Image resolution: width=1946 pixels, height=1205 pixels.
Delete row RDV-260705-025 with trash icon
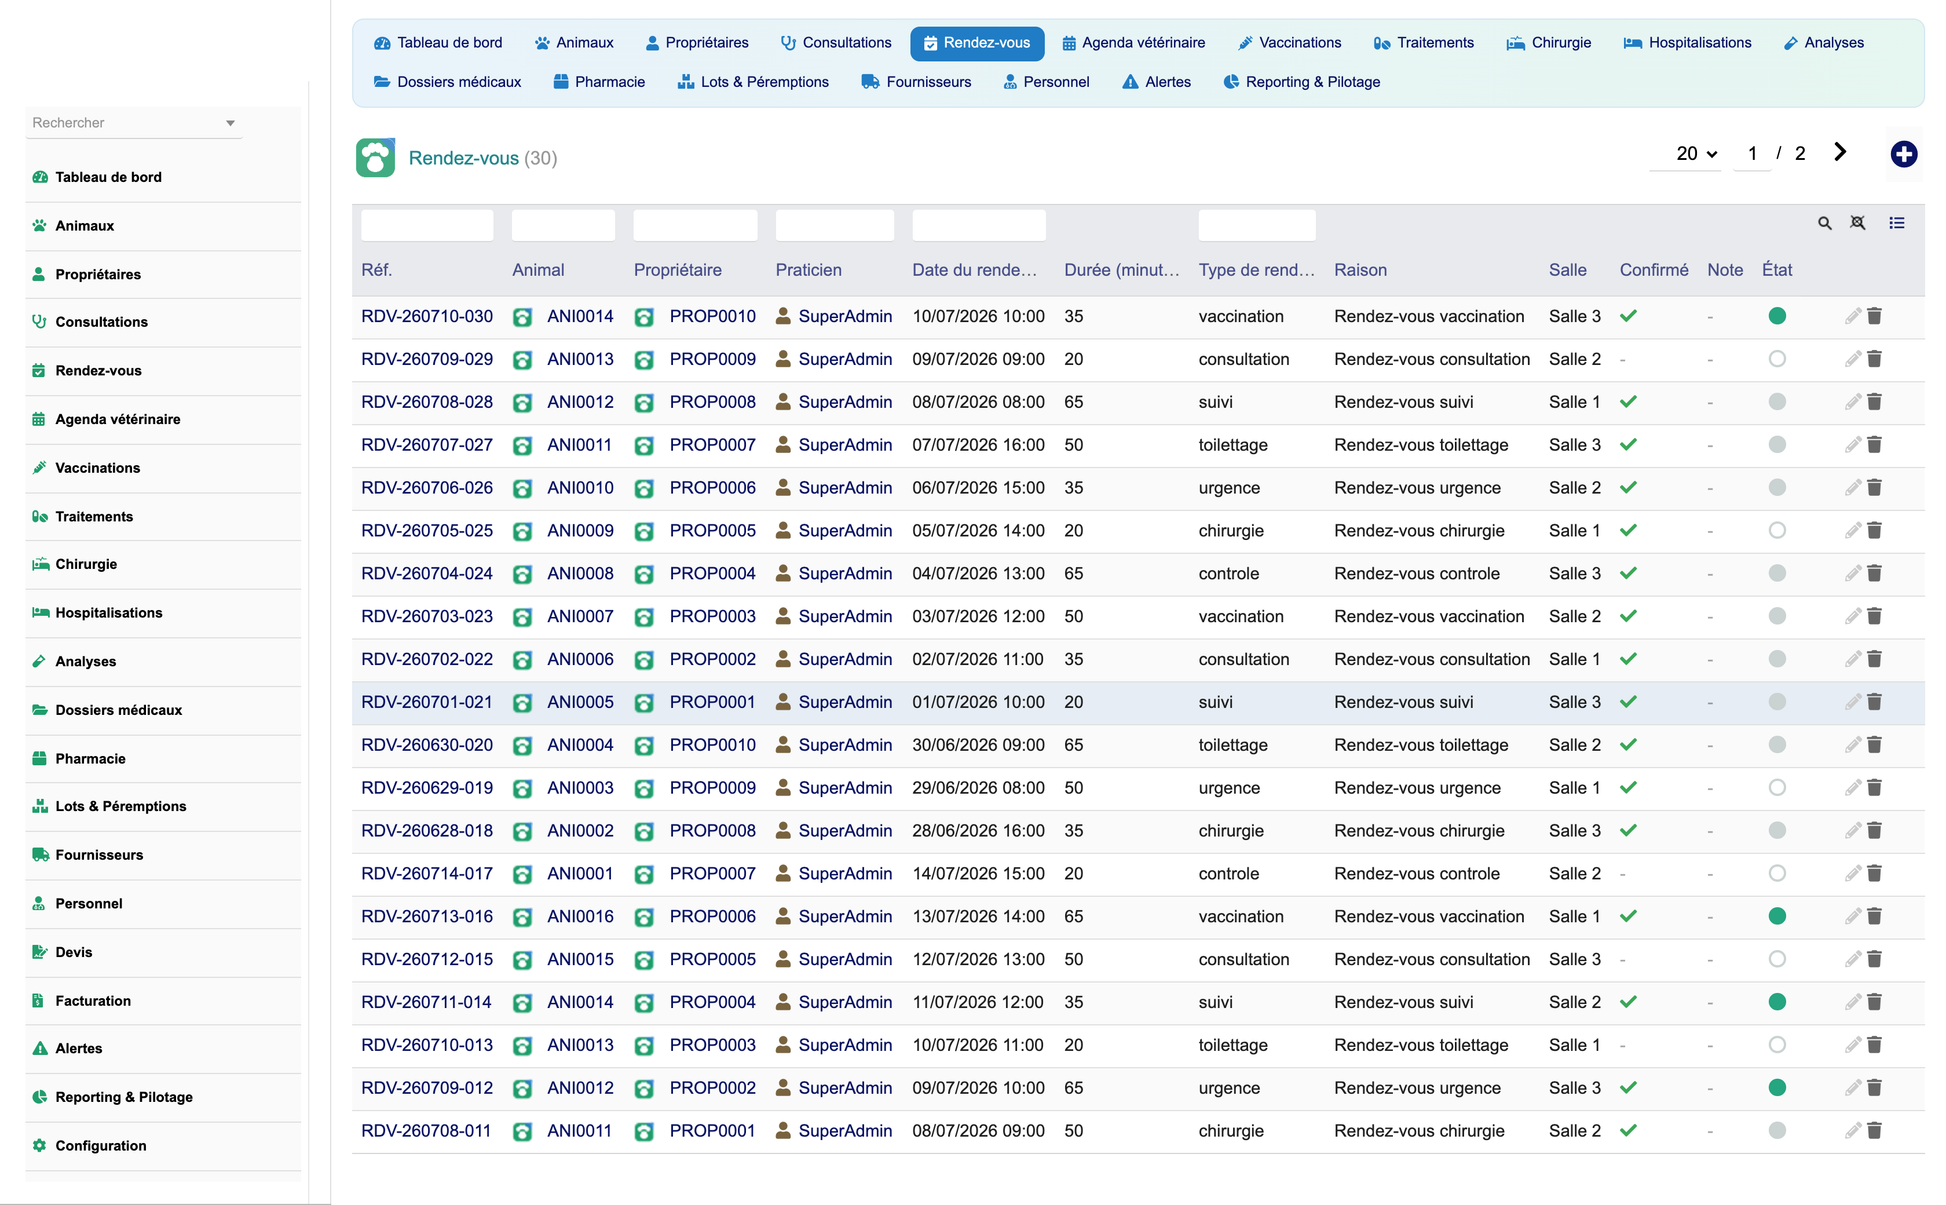point(1875,531)
